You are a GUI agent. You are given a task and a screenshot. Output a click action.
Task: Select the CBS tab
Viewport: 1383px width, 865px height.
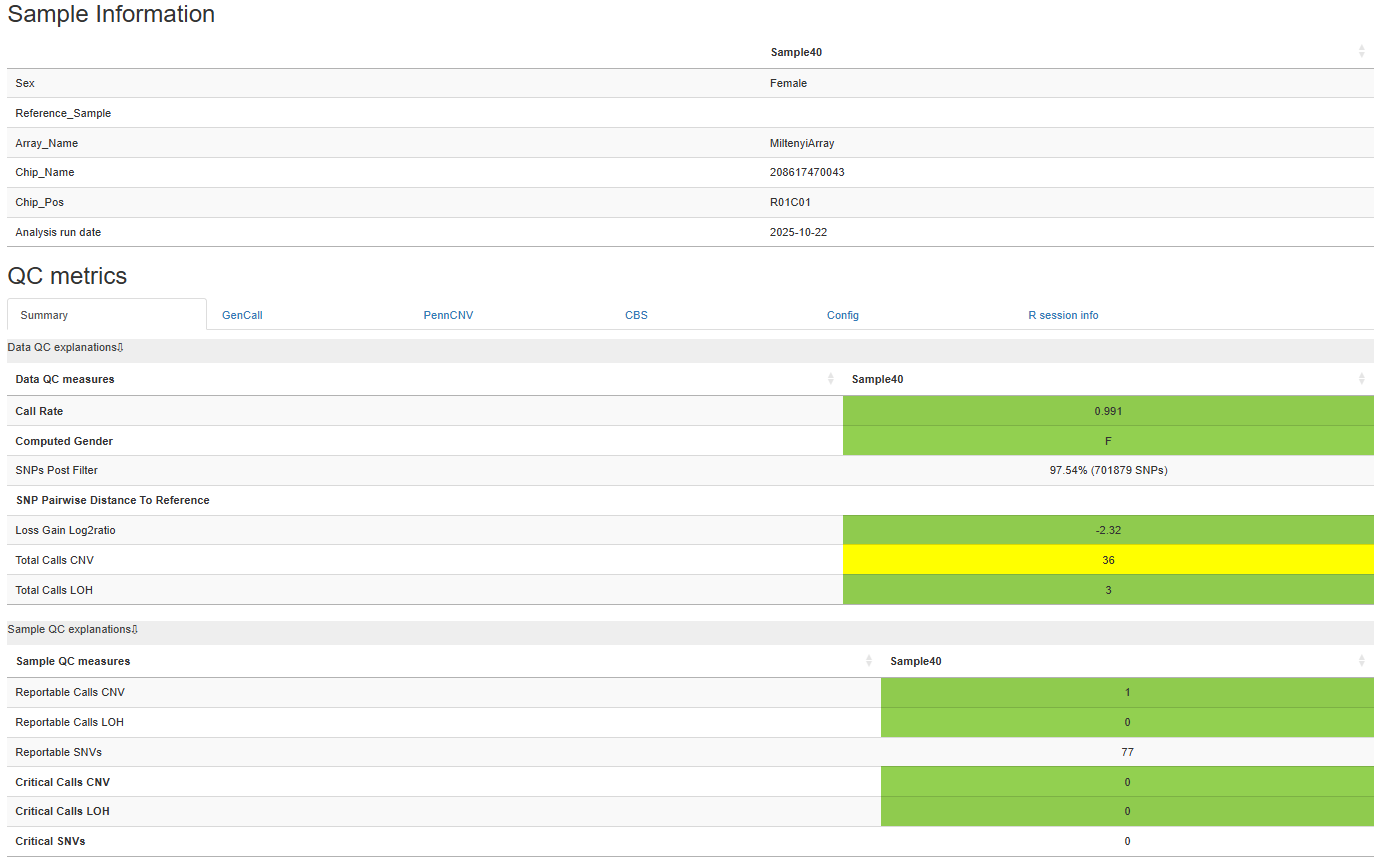pyautogui.click(x=636, y=315)
